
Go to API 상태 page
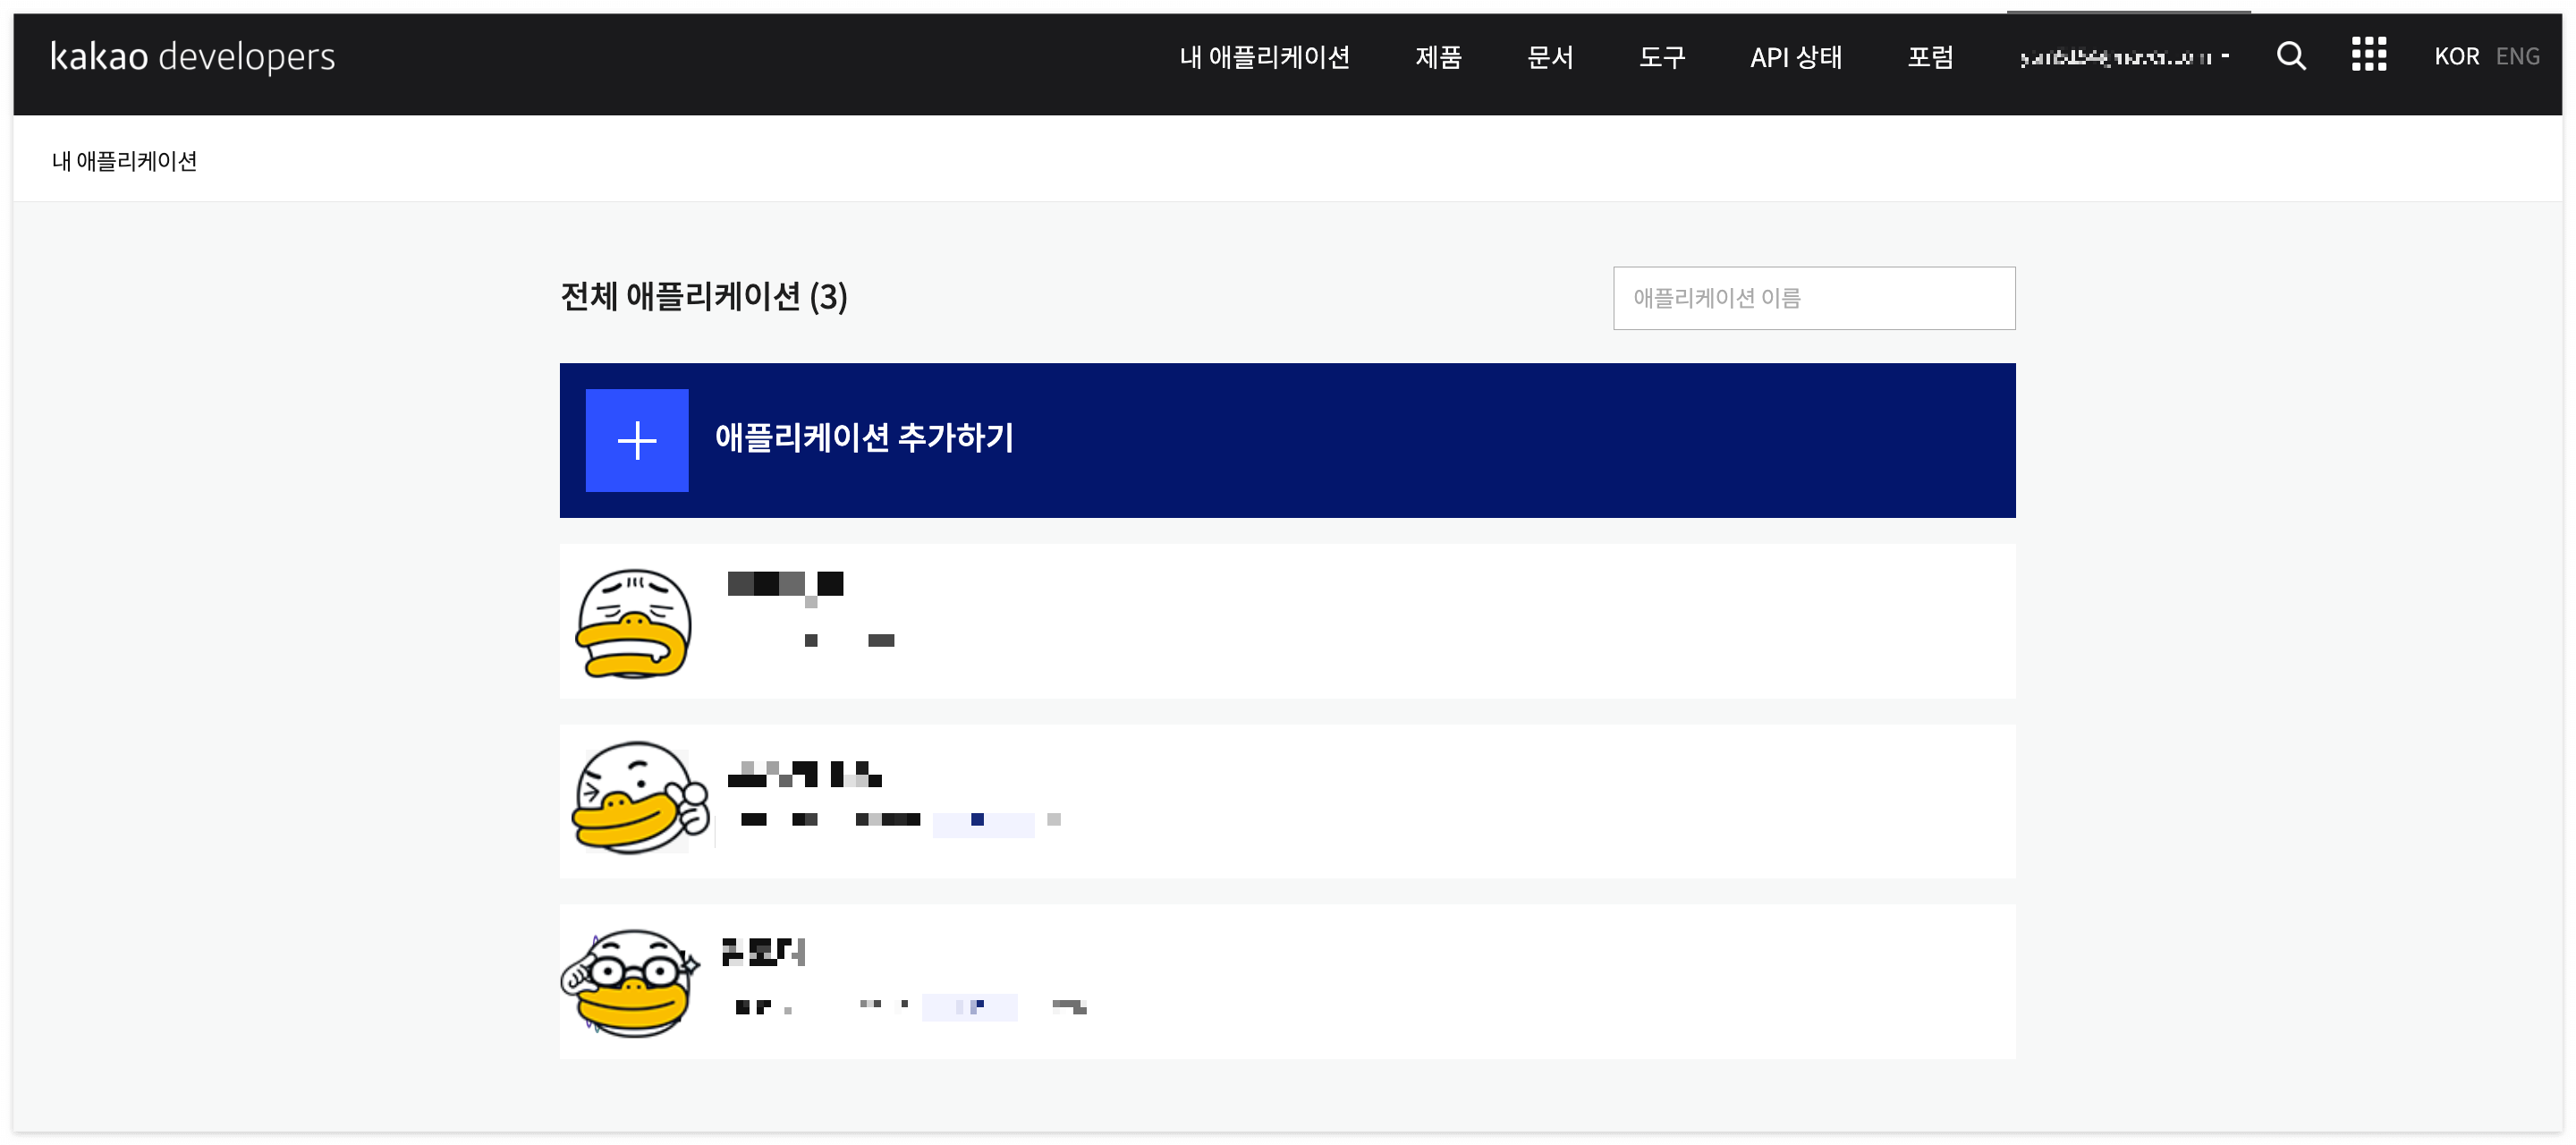1795,57
